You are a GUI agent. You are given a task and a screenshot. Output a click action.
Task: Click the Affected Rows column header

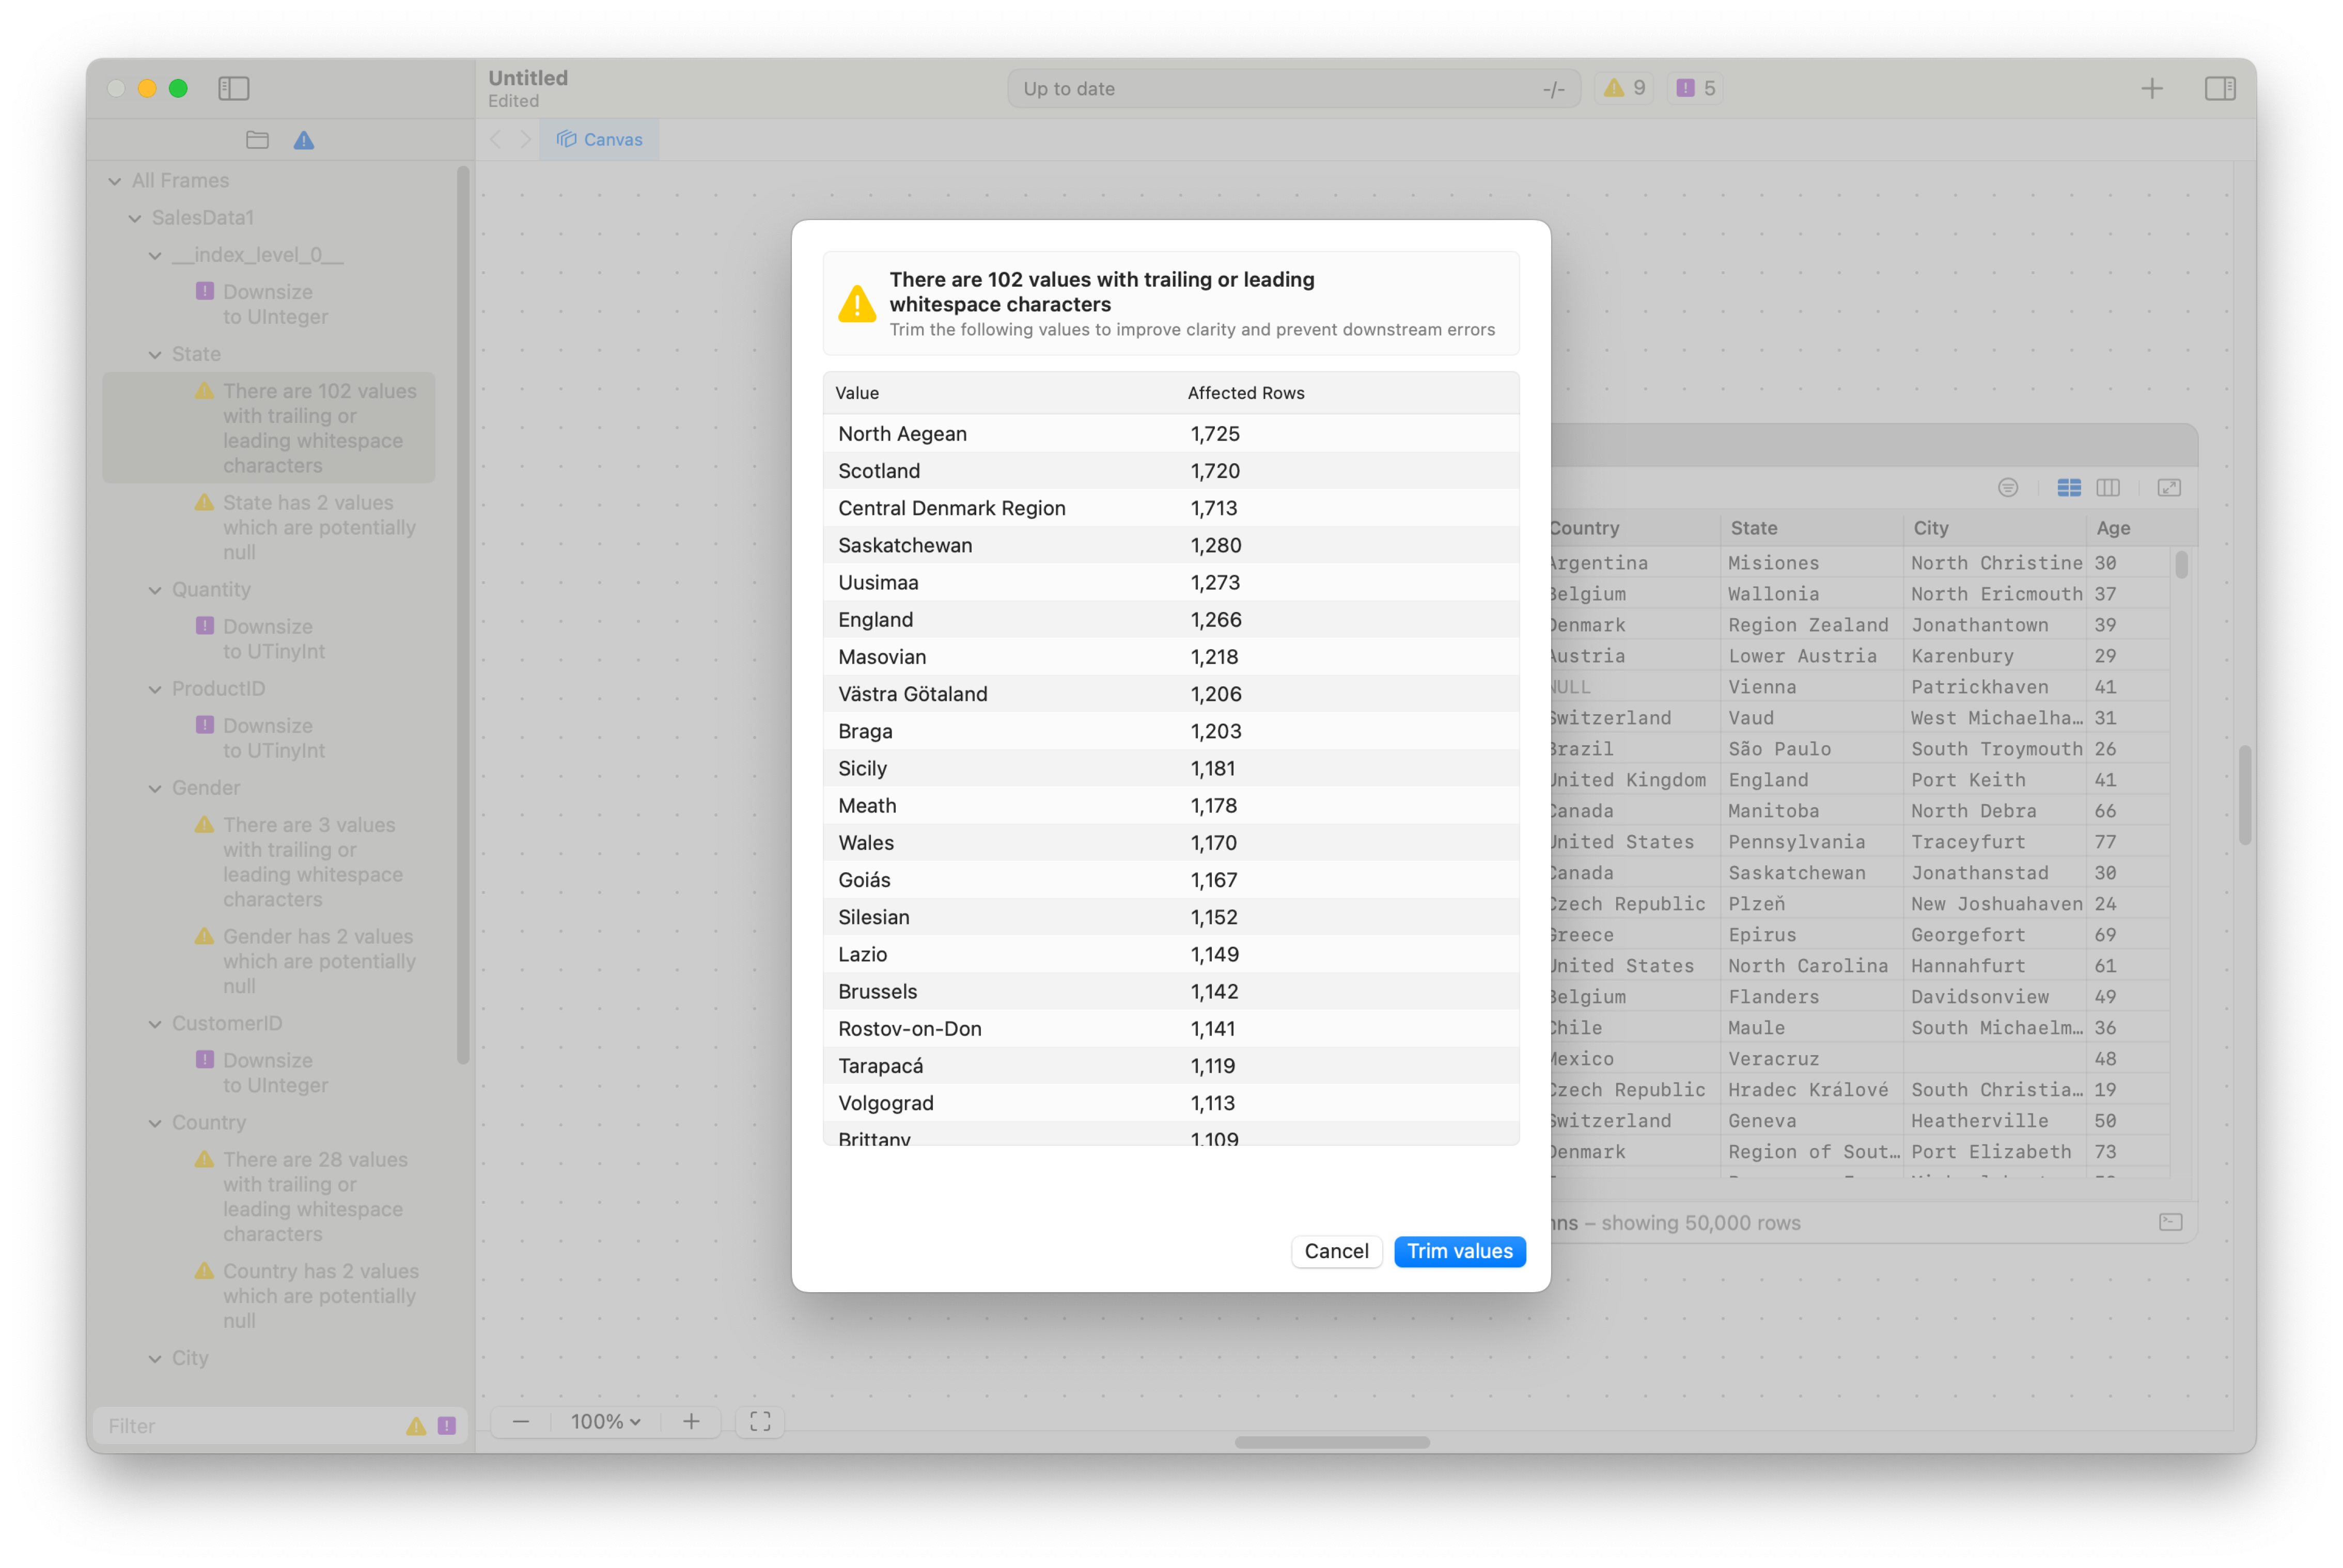click(x=1246, y=393)
